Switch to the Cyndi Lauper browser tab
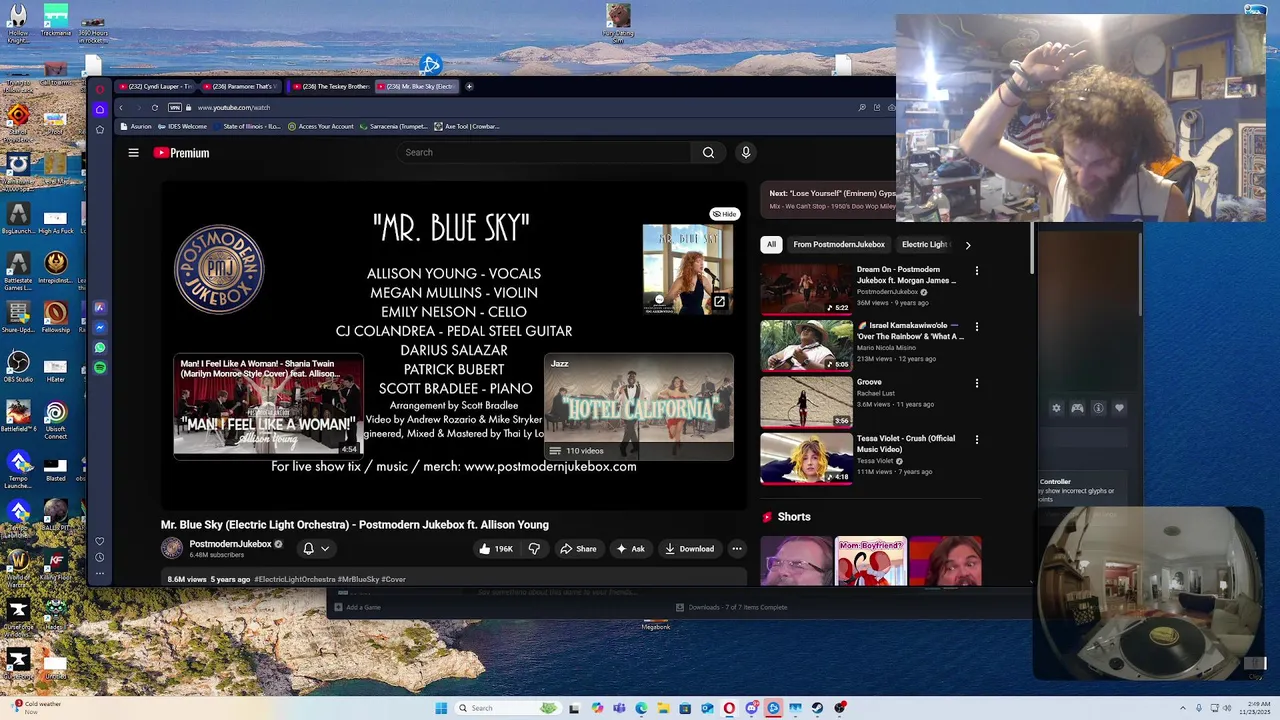The image size is (1280, 720). click(155, 86)
